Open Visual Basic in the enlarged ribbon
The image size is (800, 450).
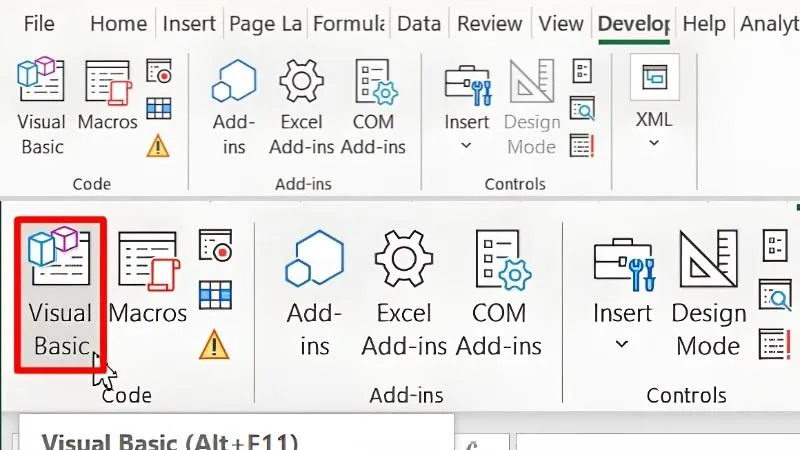click(61, 295)
